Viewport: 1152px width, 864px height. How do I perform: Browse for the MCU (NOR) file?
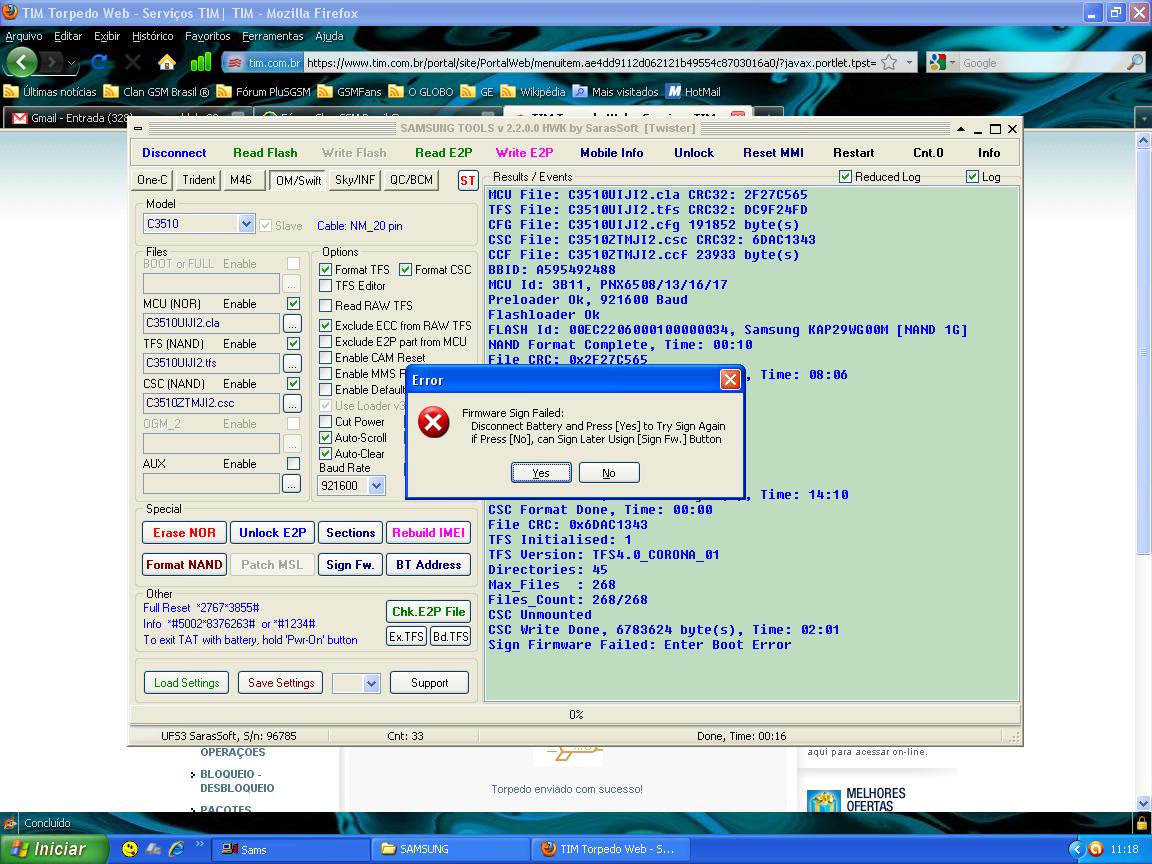coord(292,323)
